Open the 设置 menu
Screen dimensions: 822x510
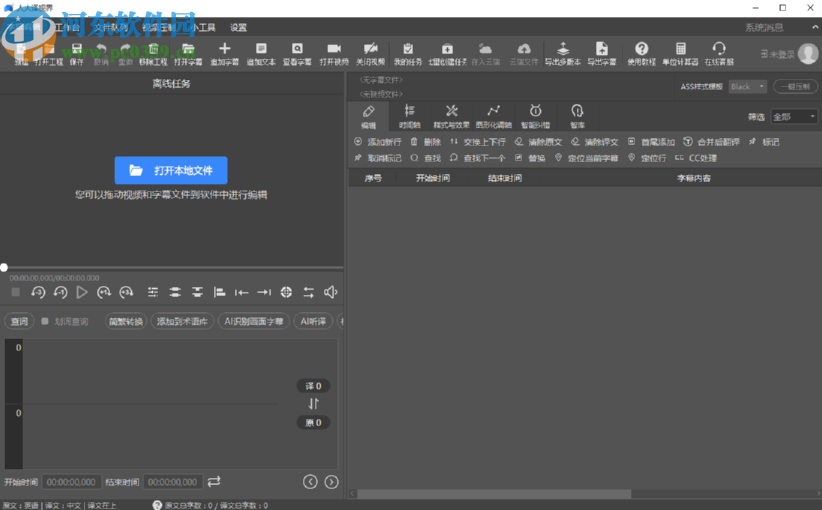(x=238, y=27)
